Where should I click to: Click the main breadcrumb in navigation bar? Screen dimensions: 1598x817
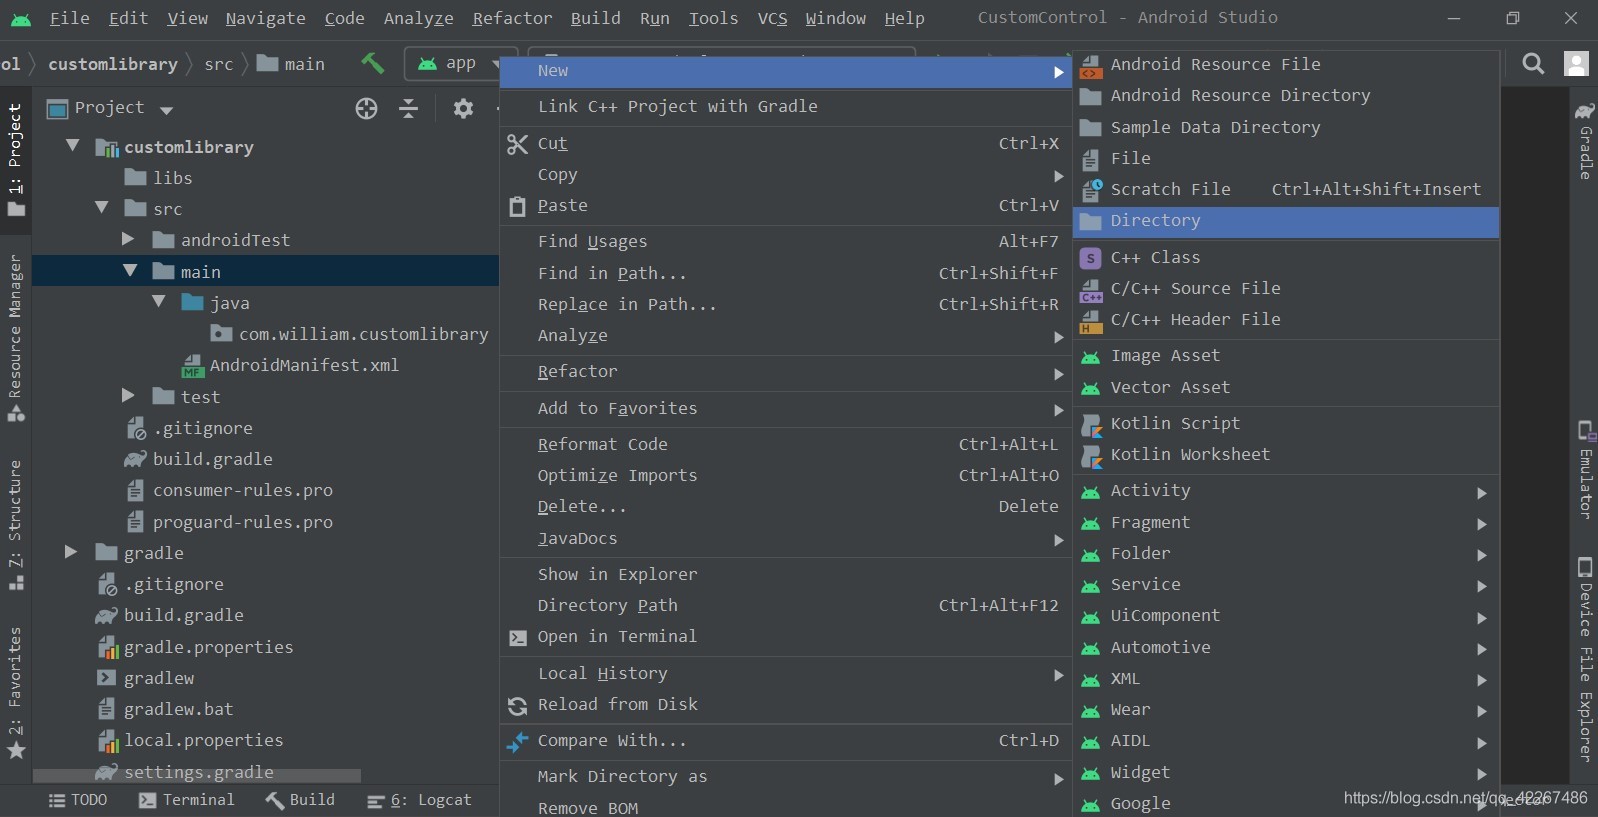291,64
